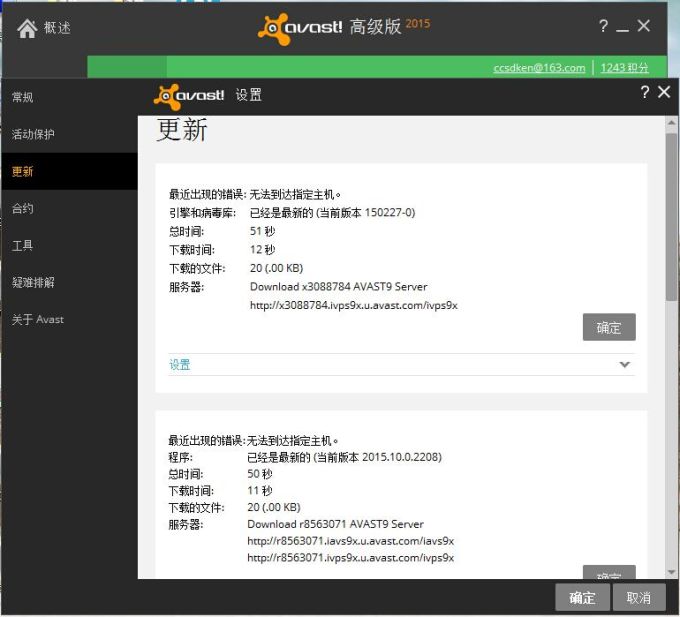Click the scrollbar up arrow
Viewport: 680px width, 617px height.
[x=671, y=123]
